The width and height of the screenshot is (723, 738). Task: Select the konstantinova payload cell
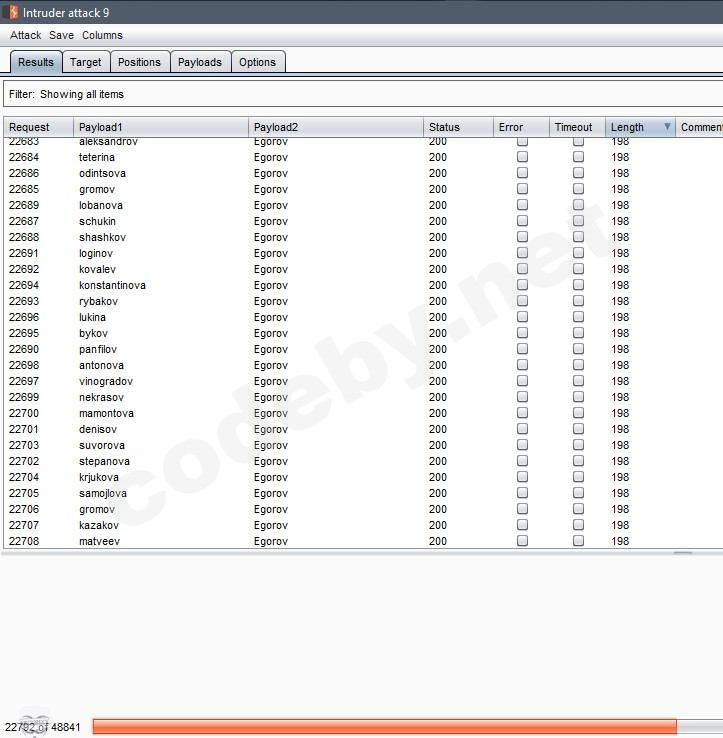[112, 285]
